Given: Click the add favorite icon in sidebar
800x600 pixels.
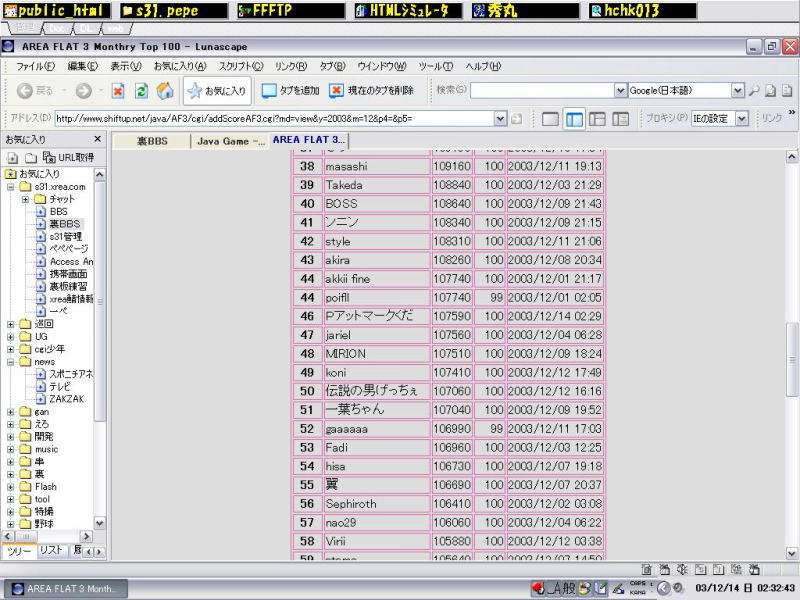Looking at the screenshot, I should pyautogui.click(x=13, y=158).
